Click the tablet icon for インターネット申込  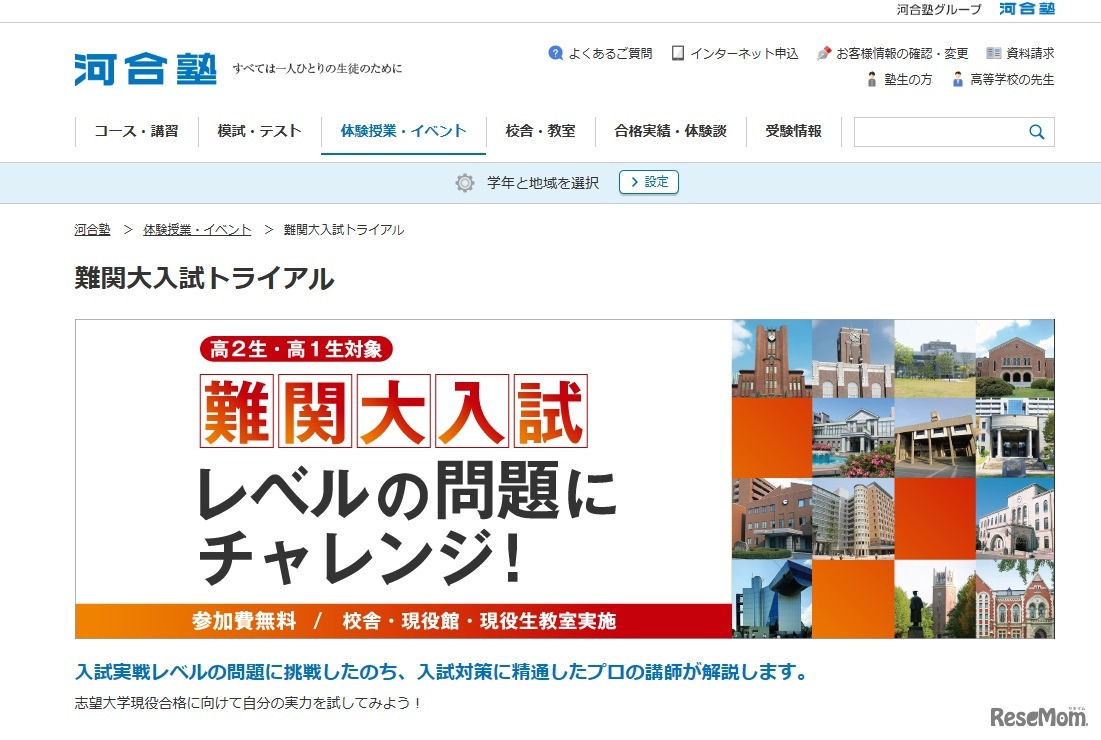(678, 53)
